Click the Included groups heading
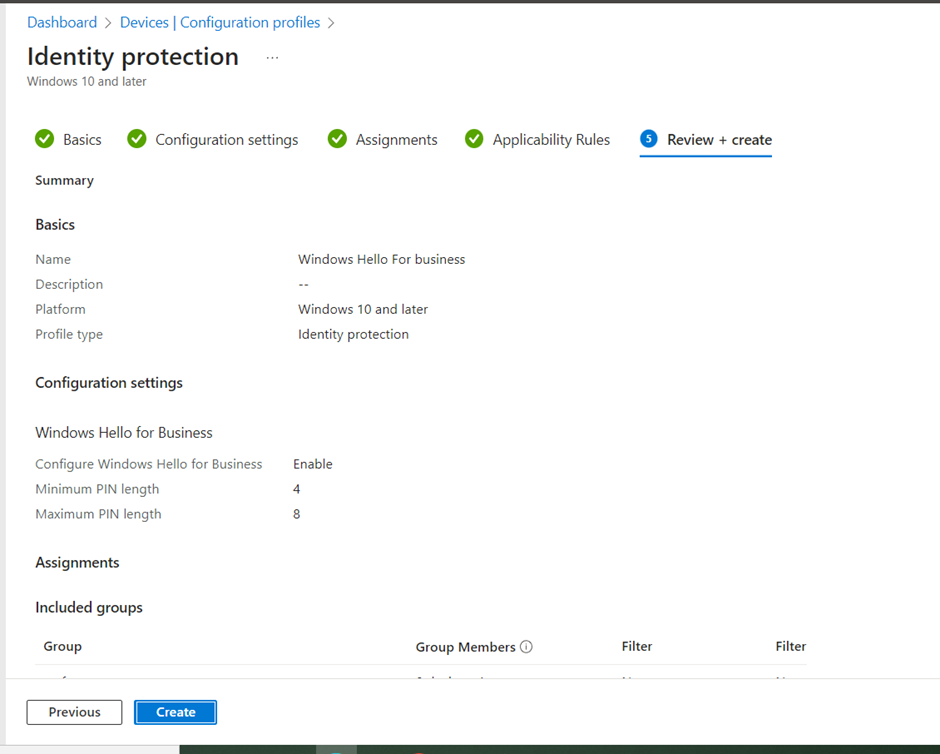 pos(89,608)
